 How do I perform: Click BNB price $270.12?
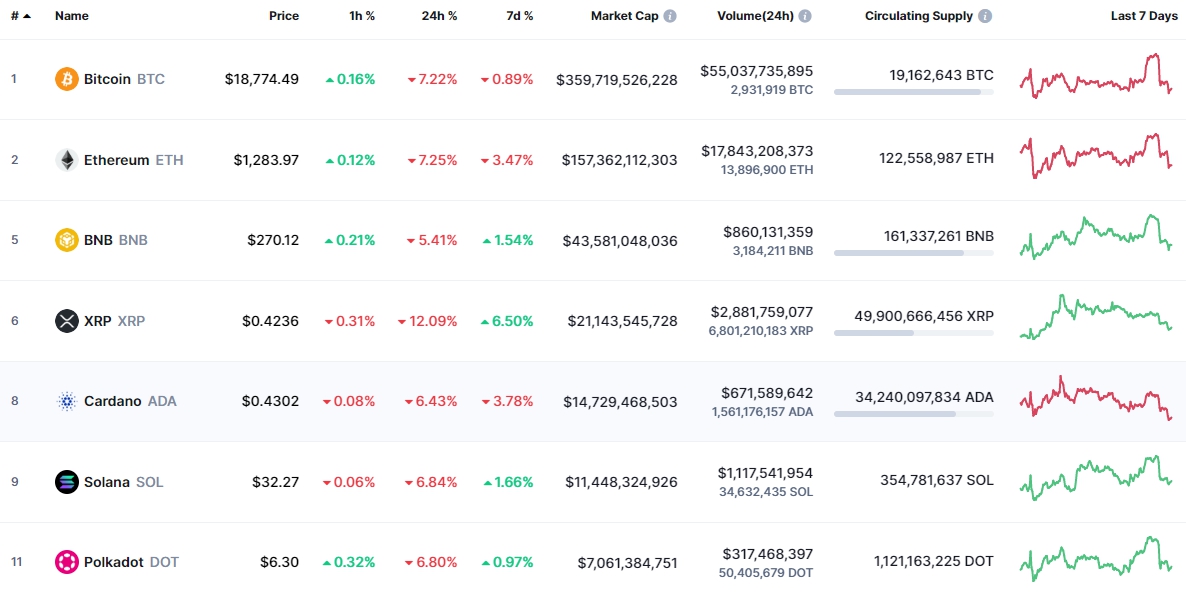pos(273,241)
